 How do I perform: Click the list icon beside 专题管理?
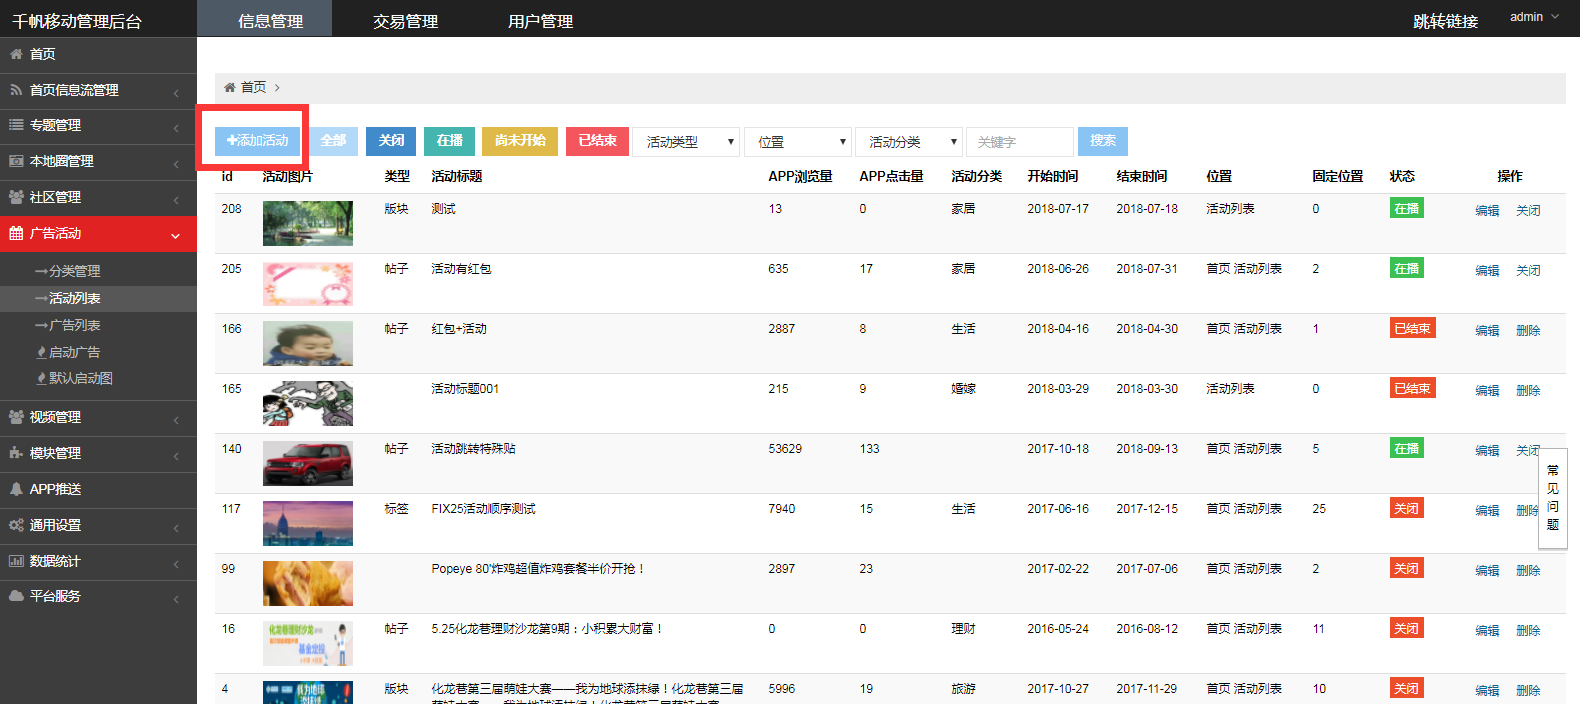(x=16, y=125)
